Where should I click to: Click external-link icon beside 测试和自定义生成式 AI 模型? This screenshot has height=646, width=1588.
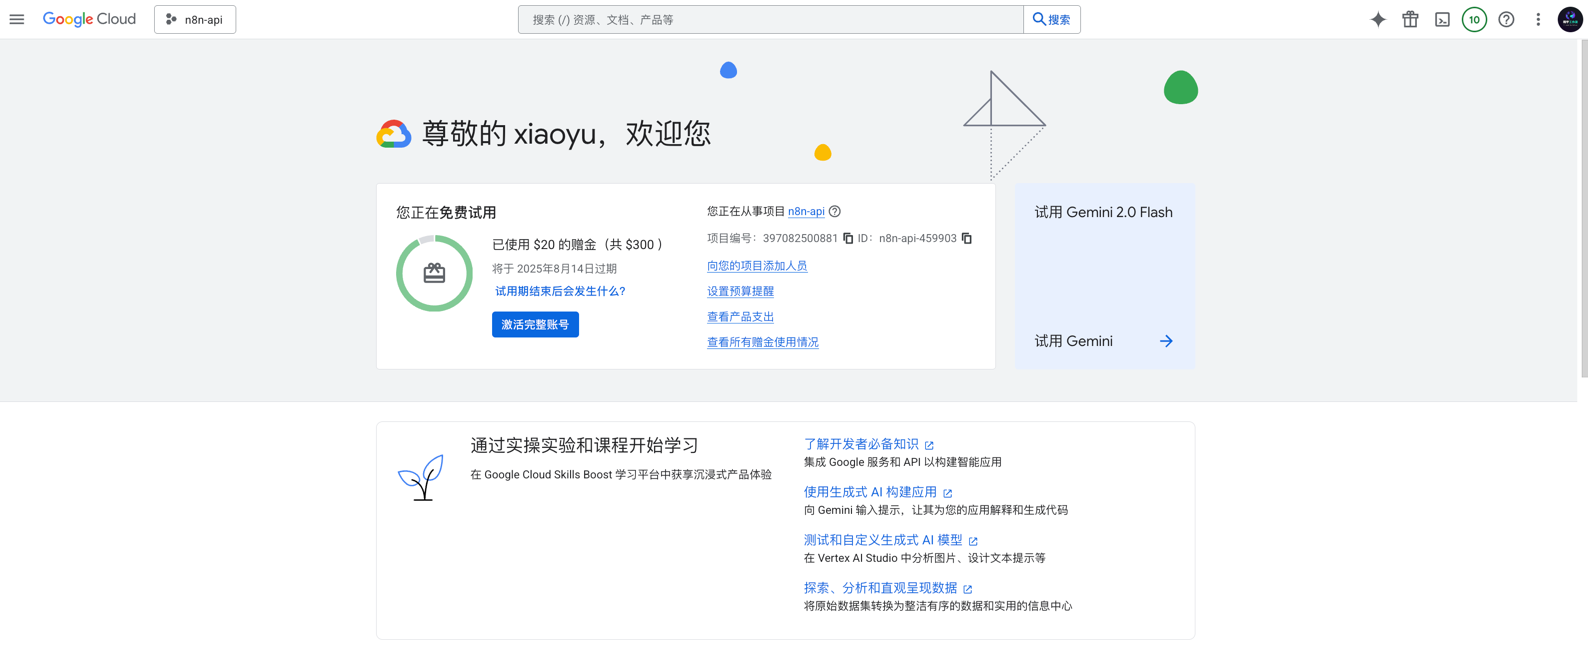973,541
